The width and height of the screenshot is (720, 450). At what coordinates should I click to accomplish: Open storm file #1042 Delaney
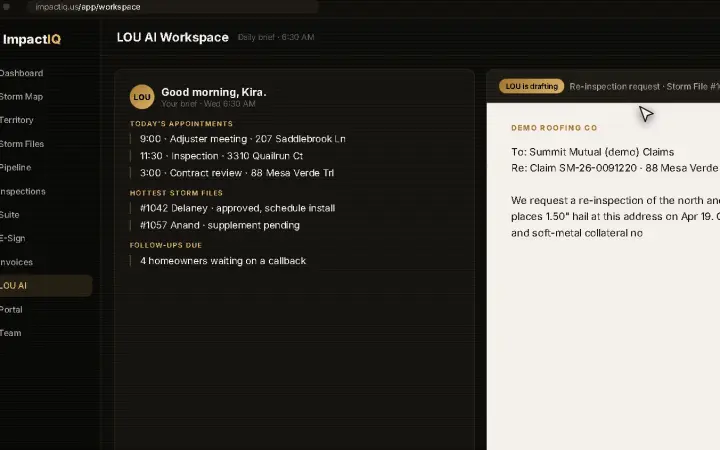tap(237, 208)
